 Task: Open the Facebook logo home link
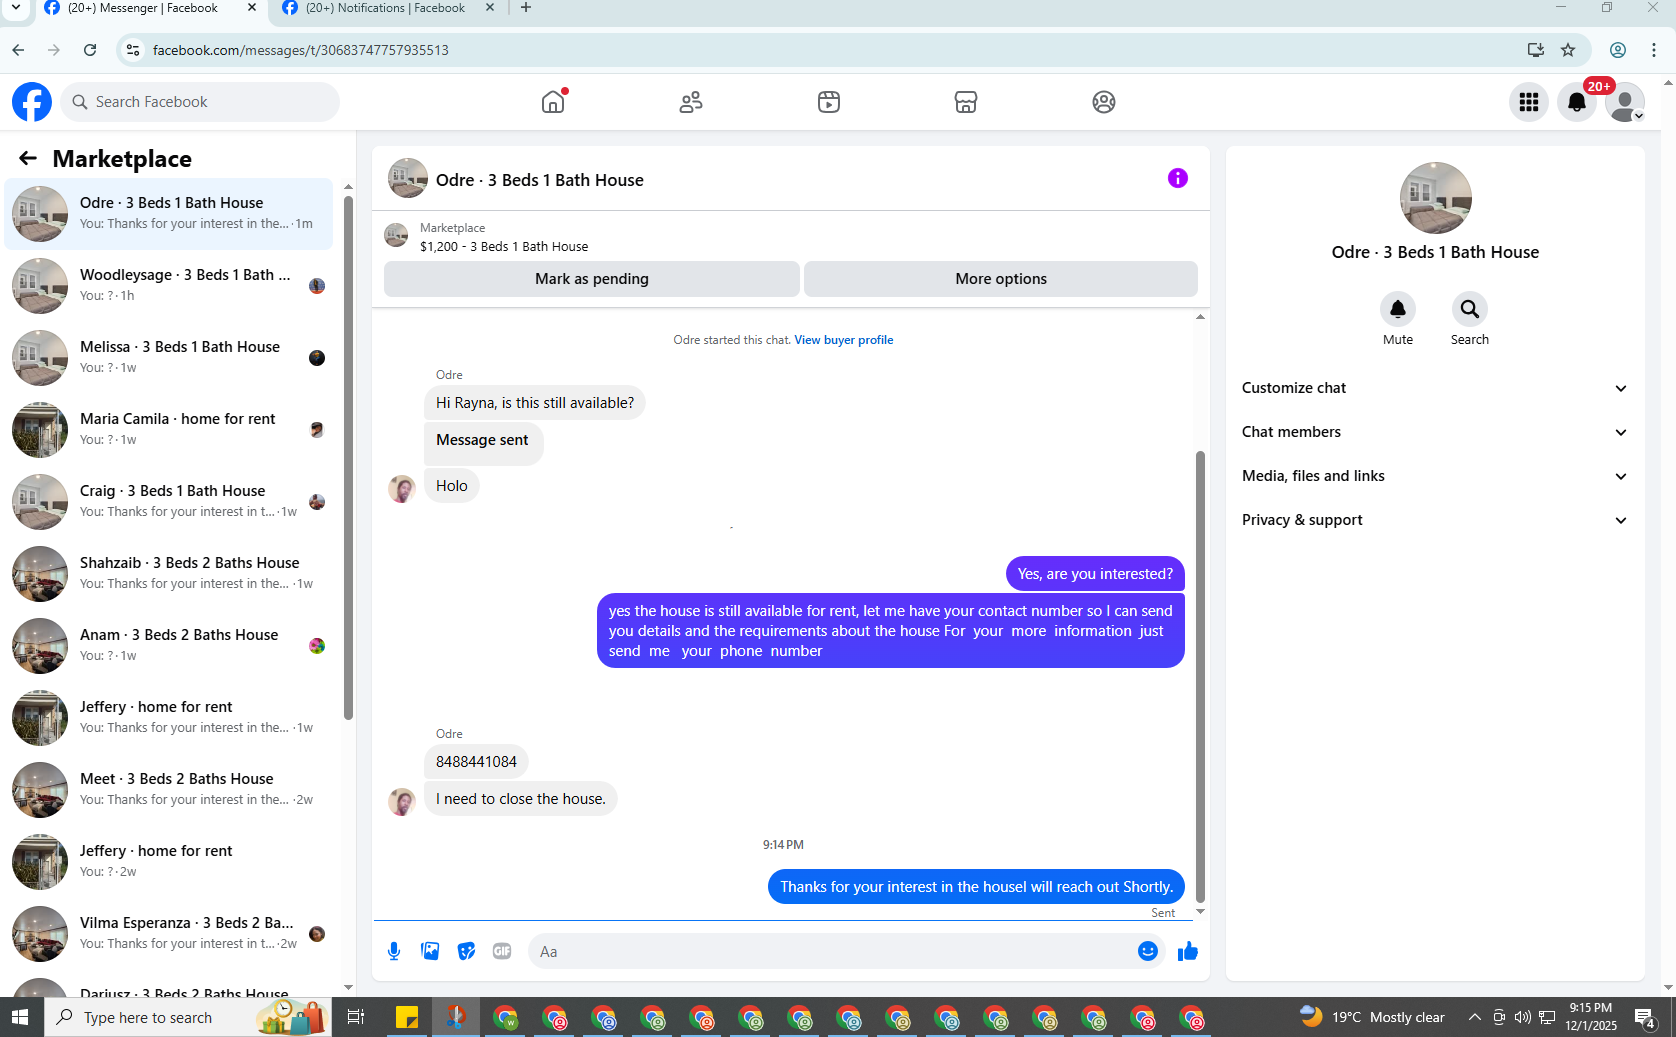(32, 102)
